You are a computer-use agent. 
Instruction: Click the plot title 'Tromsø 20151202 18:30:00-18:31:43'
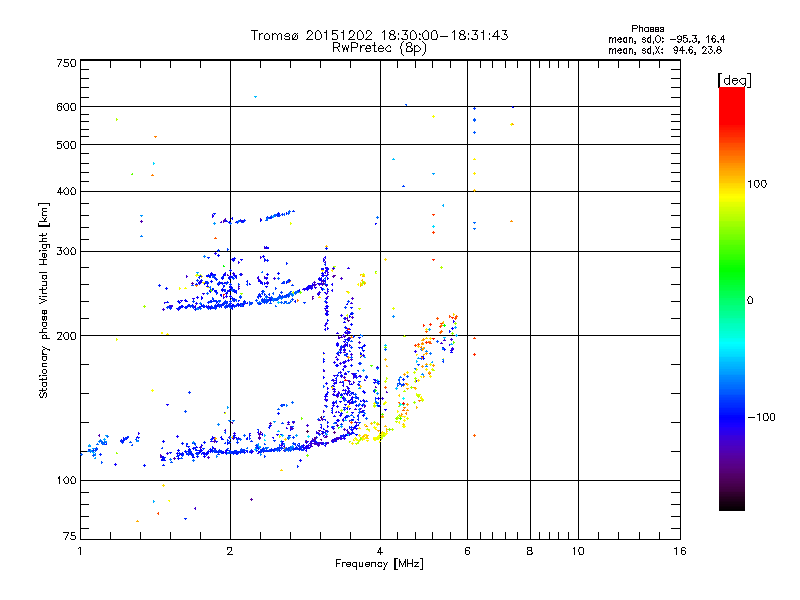pos(379,35)
